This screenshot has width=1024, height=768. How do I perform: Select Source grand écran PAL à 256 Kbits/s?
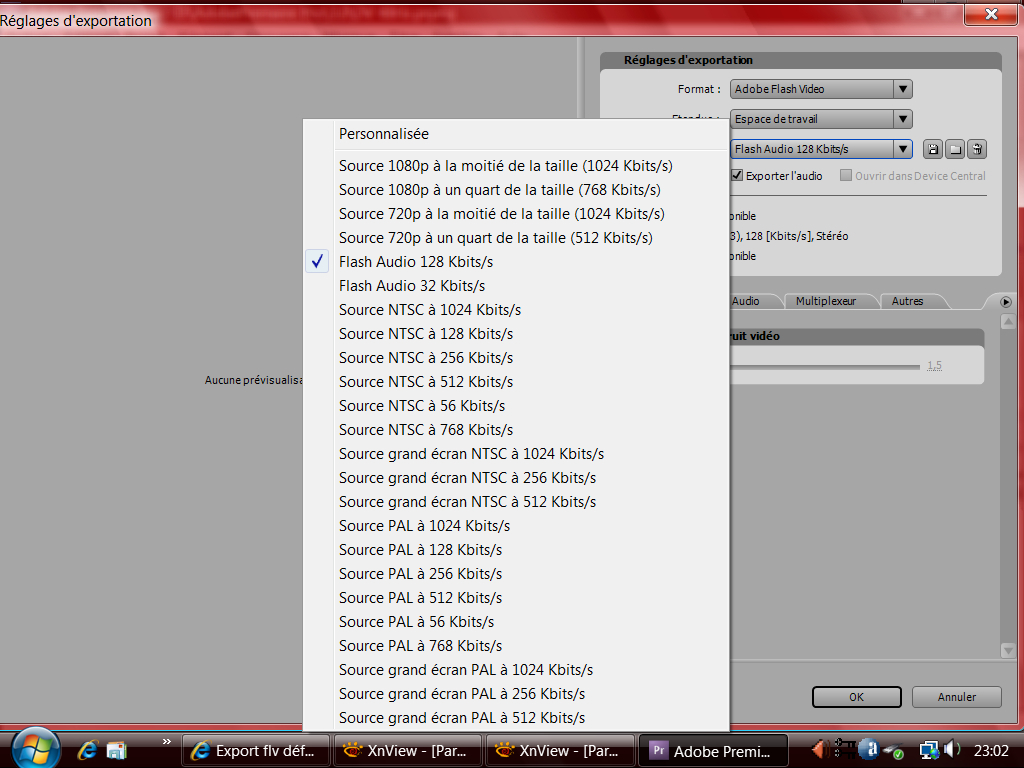click(516, 694)
